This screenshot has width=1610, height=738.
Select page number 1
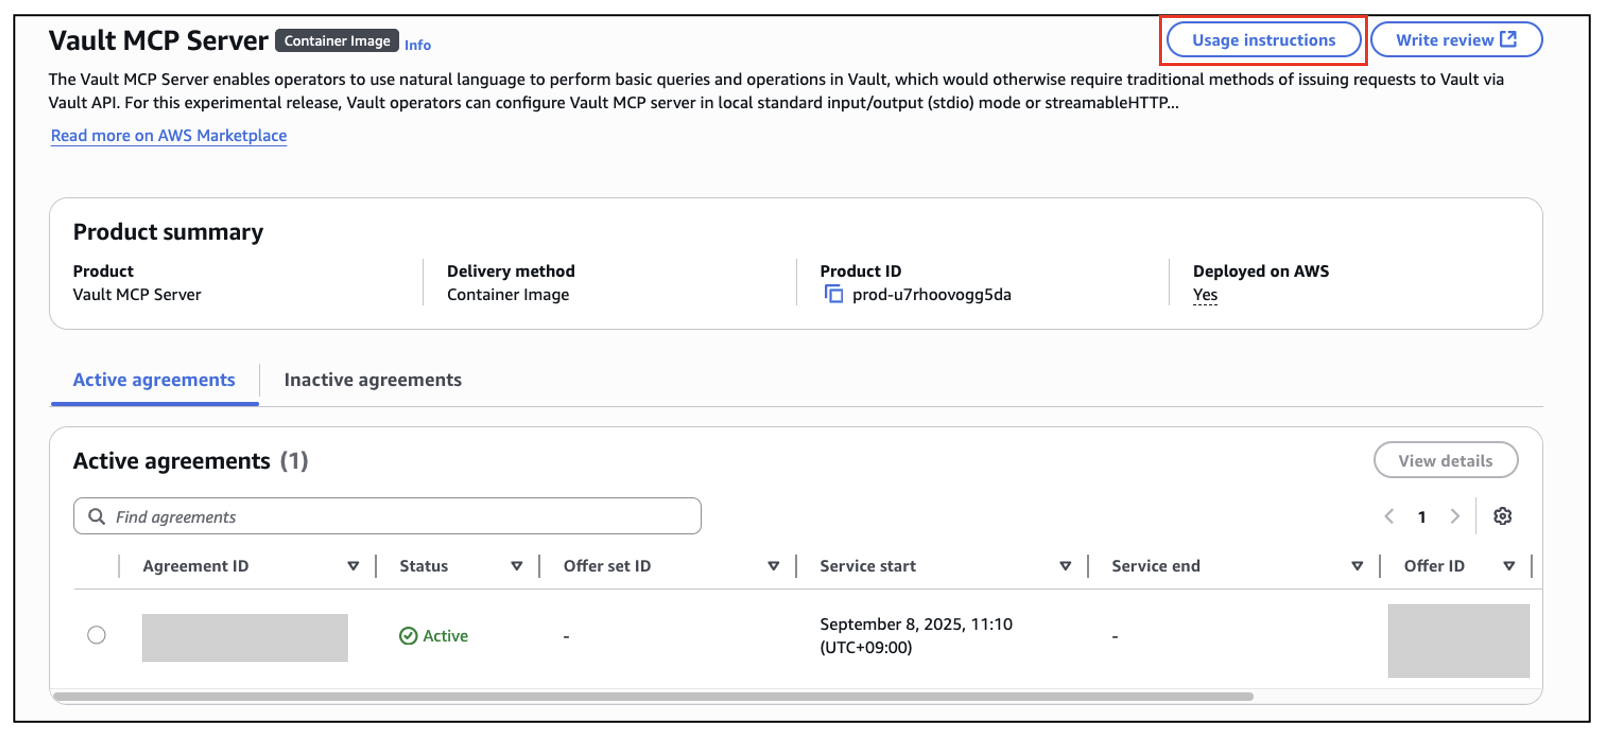tap(1422, 517)
